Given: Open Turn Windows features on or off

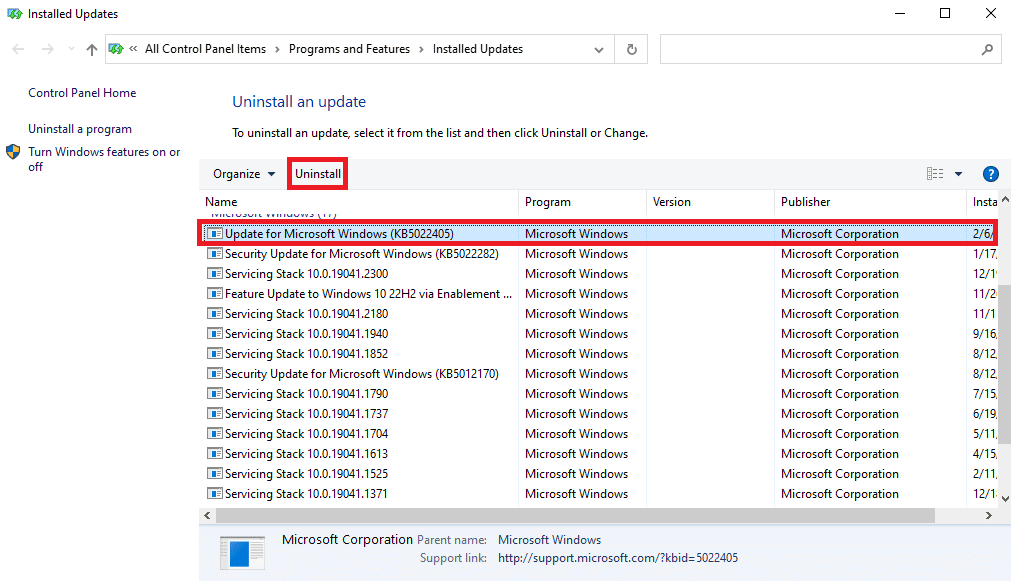Looking at the screenshot, I should pyautogui.click(x=104, y=159).
